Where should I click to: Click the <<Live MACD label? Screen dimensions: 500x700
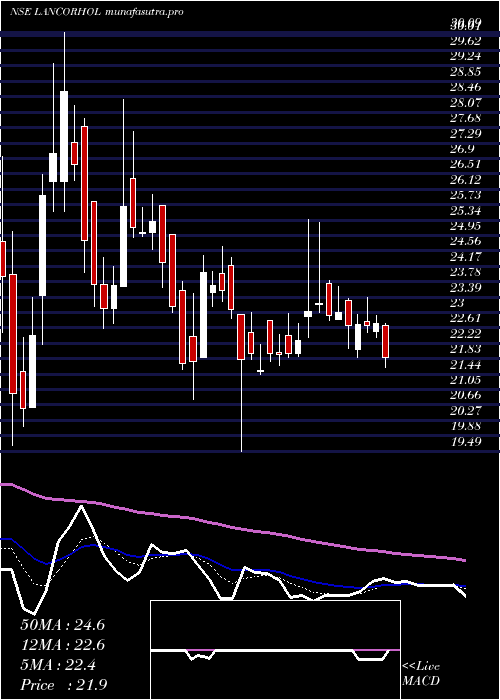pos(421,674)
